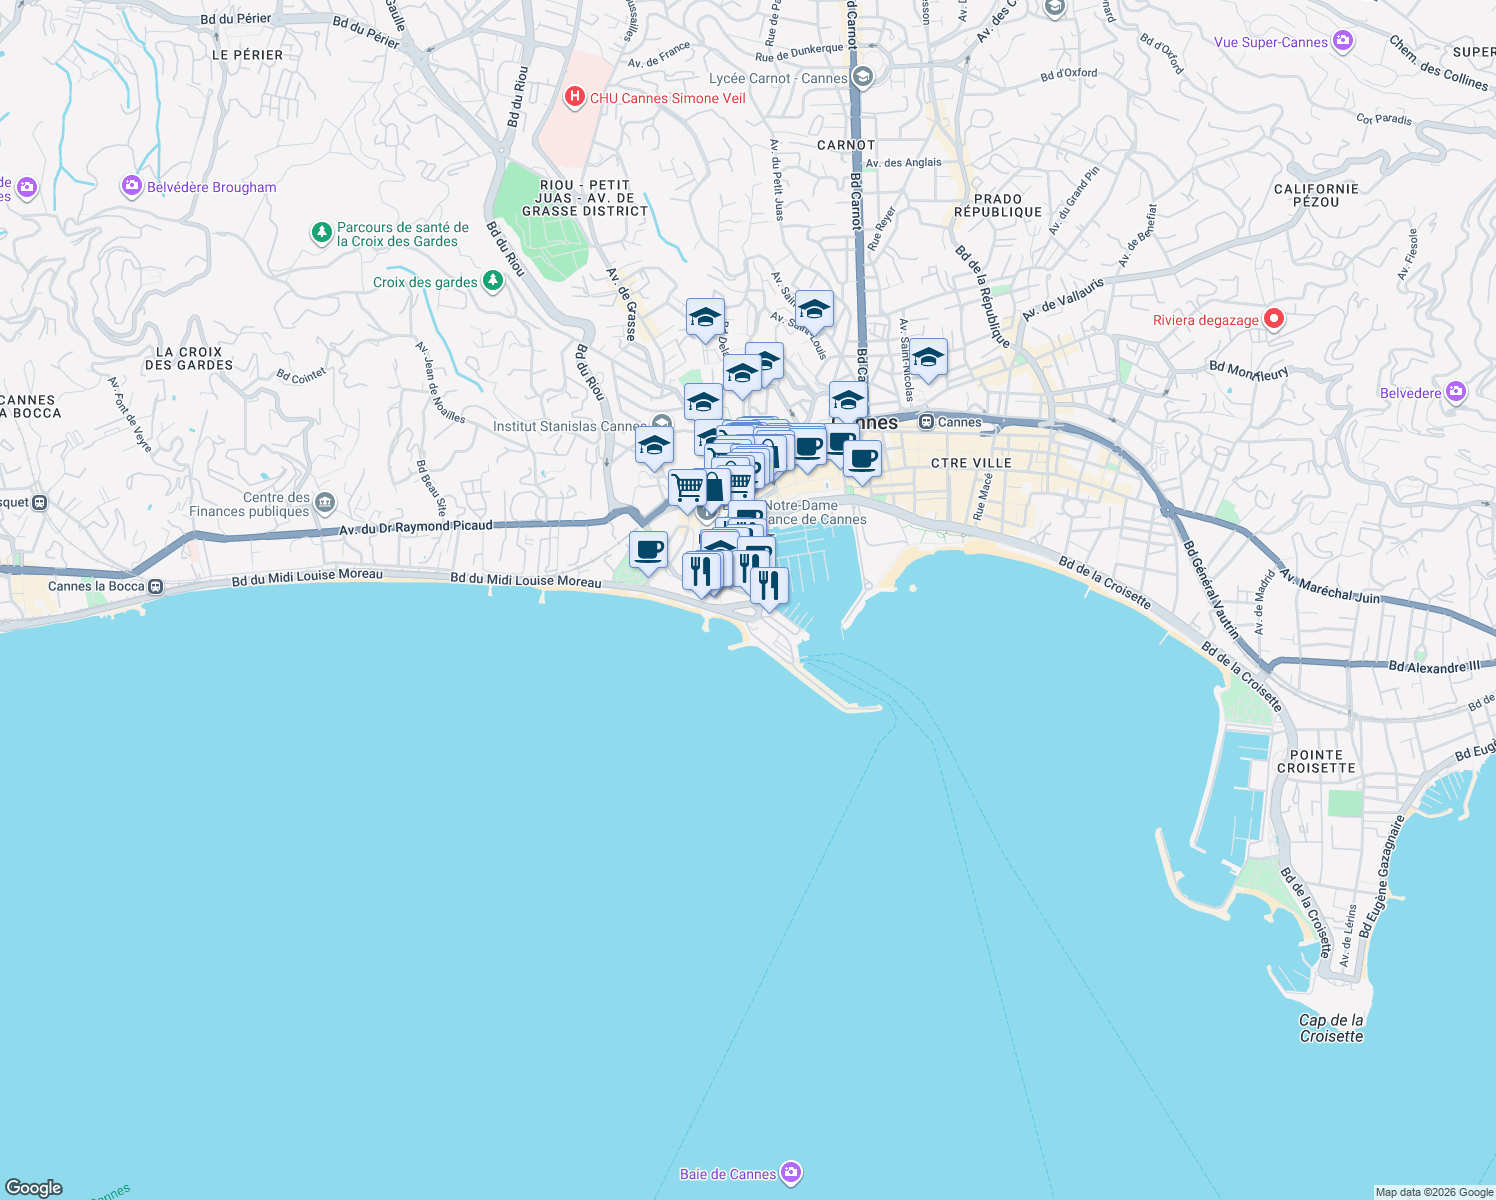
Task: Click the Centre des Finances publiques label
Action: click(x=250, y=504)
